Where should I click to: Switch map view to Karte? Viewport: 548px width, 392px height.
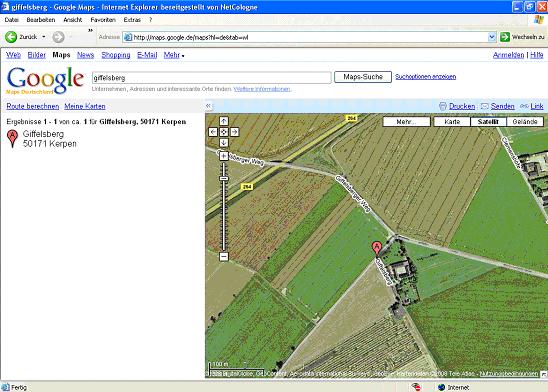(x=452, y=122)
